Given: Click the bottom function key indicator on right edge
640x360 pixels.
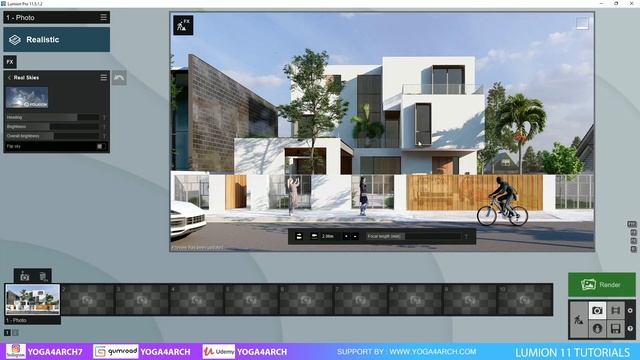Looking at the screenshot, I should 633,249.
